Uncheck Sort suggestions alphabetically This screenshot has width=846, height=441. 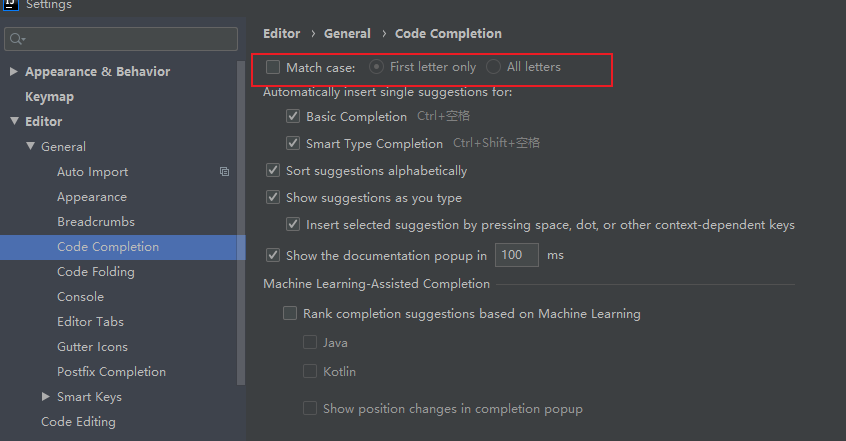pos(273,171)
